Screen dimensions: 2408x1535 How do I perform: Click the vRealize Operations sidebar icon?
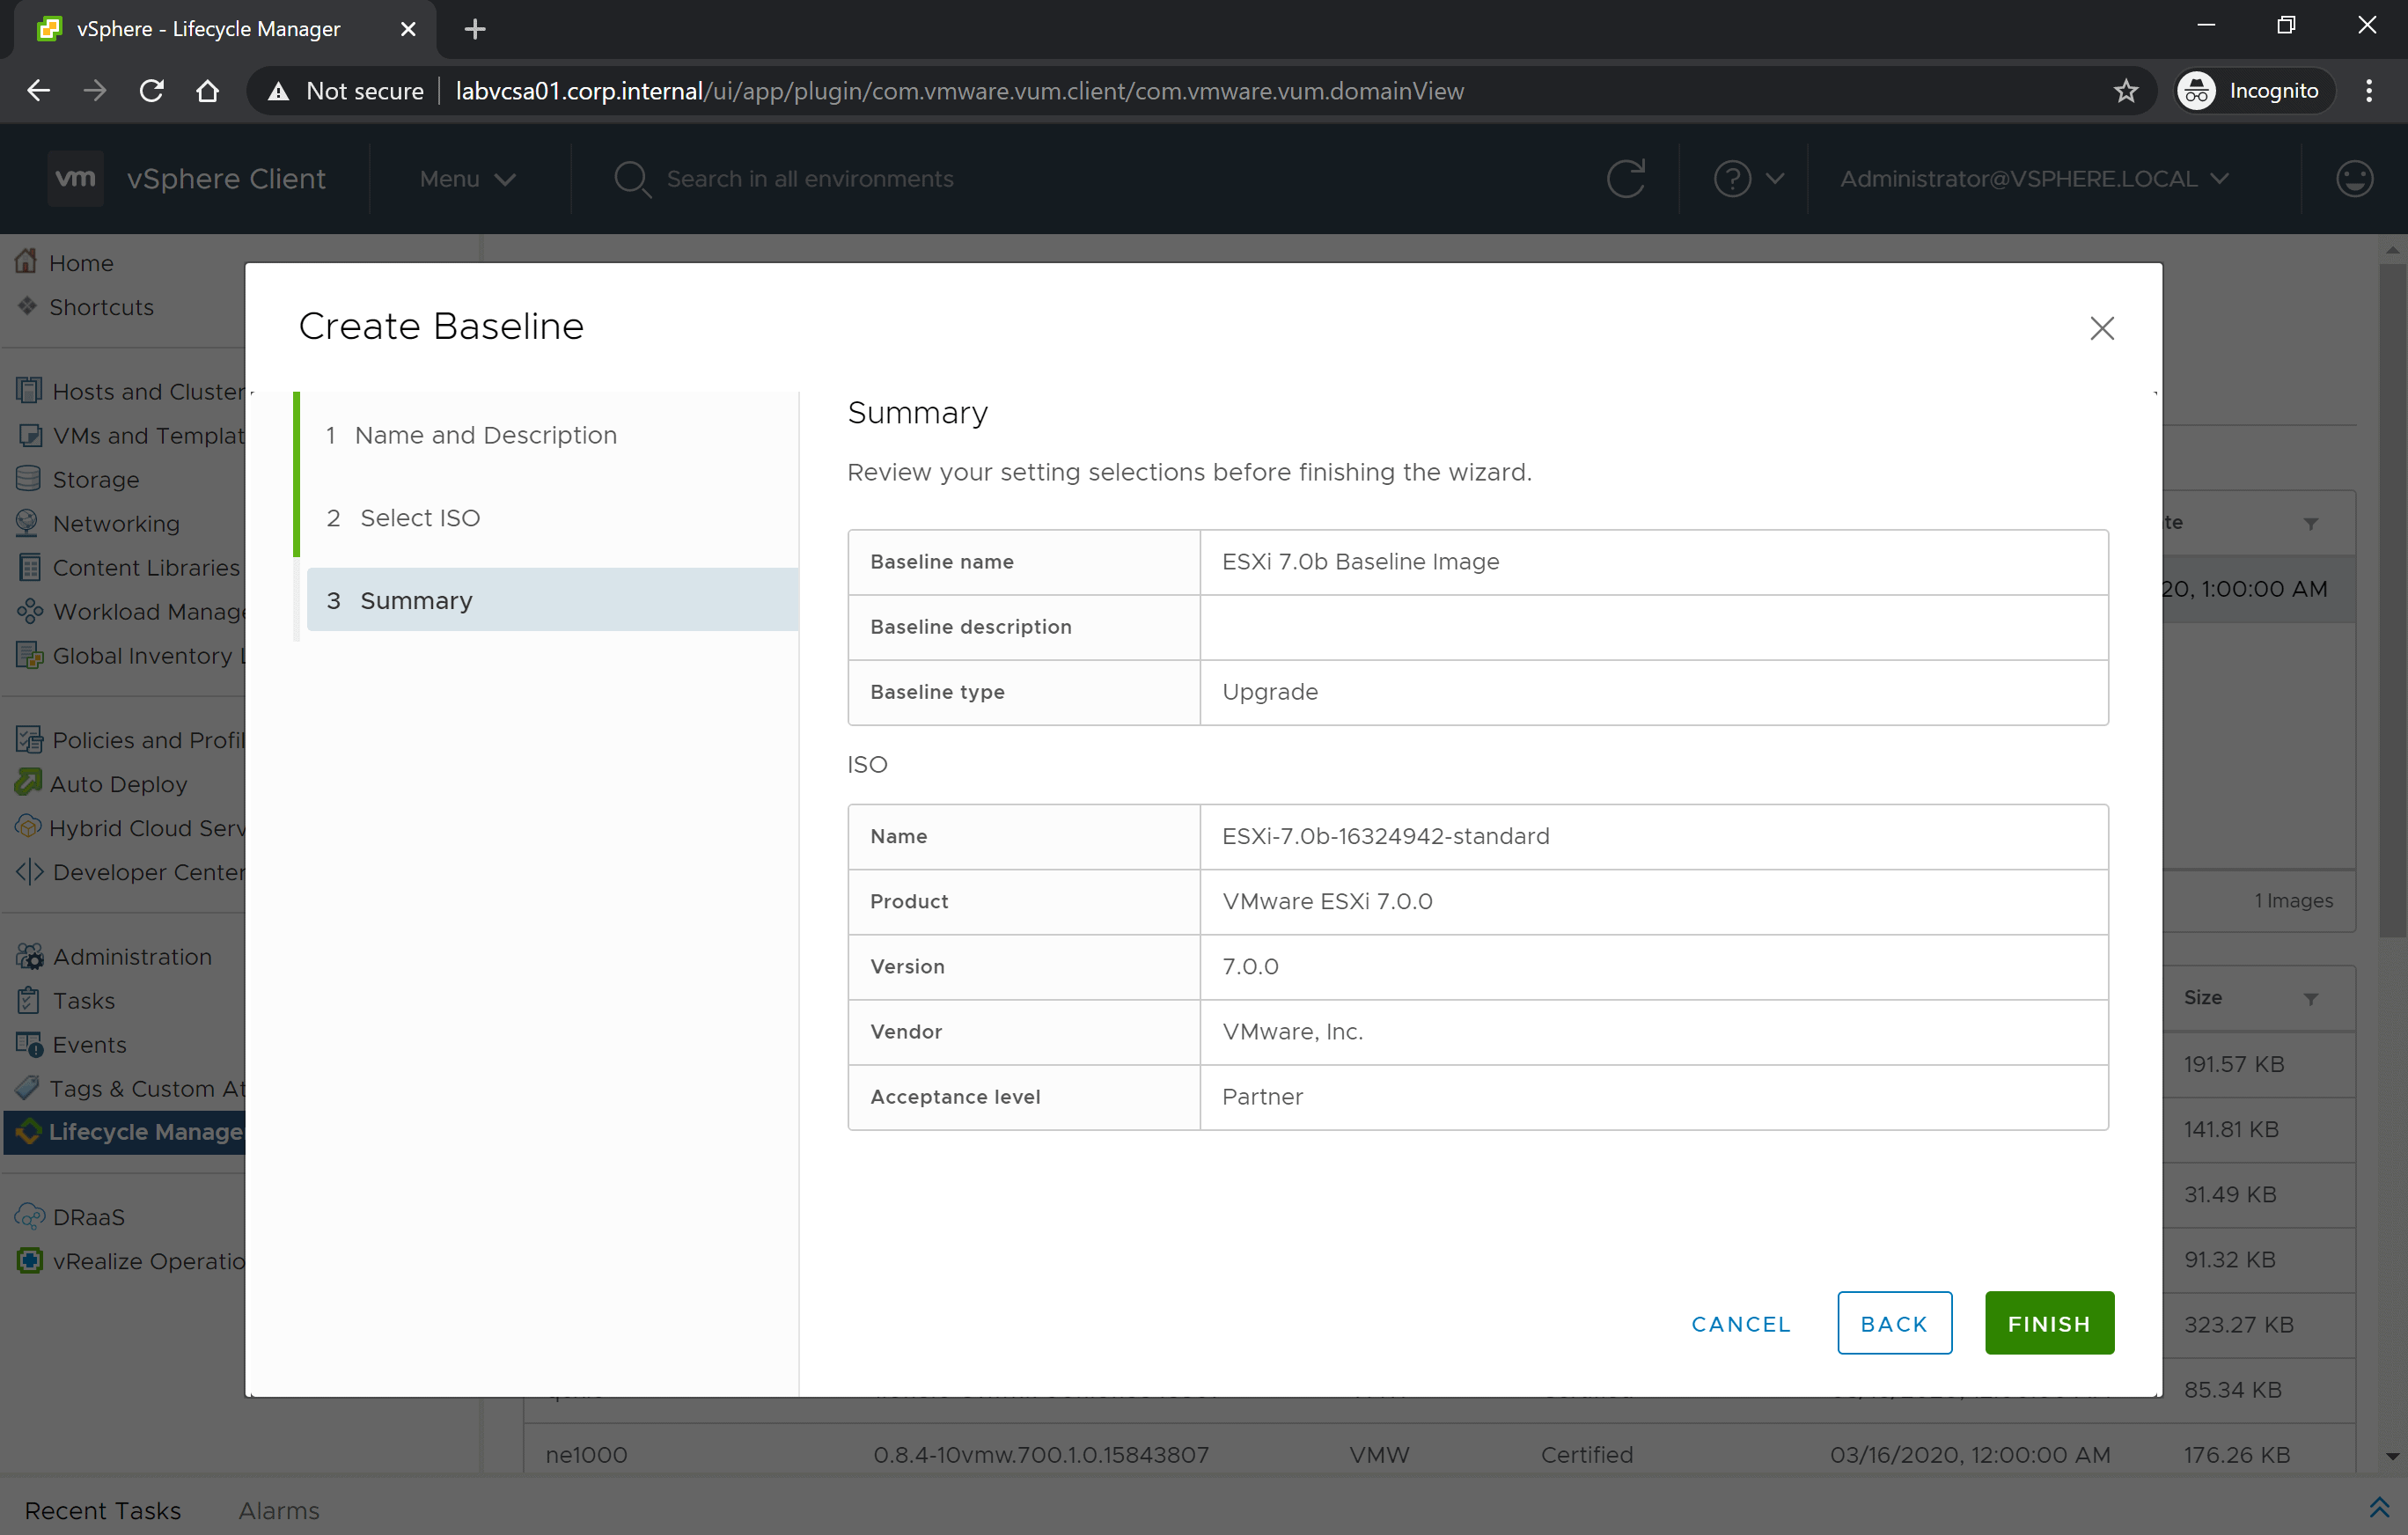30,1260
